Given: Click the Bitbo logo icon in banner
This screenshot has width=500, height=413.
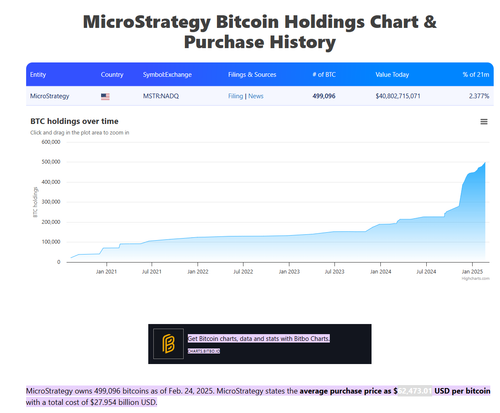Looking at the screenshot, I should [168, 344].
